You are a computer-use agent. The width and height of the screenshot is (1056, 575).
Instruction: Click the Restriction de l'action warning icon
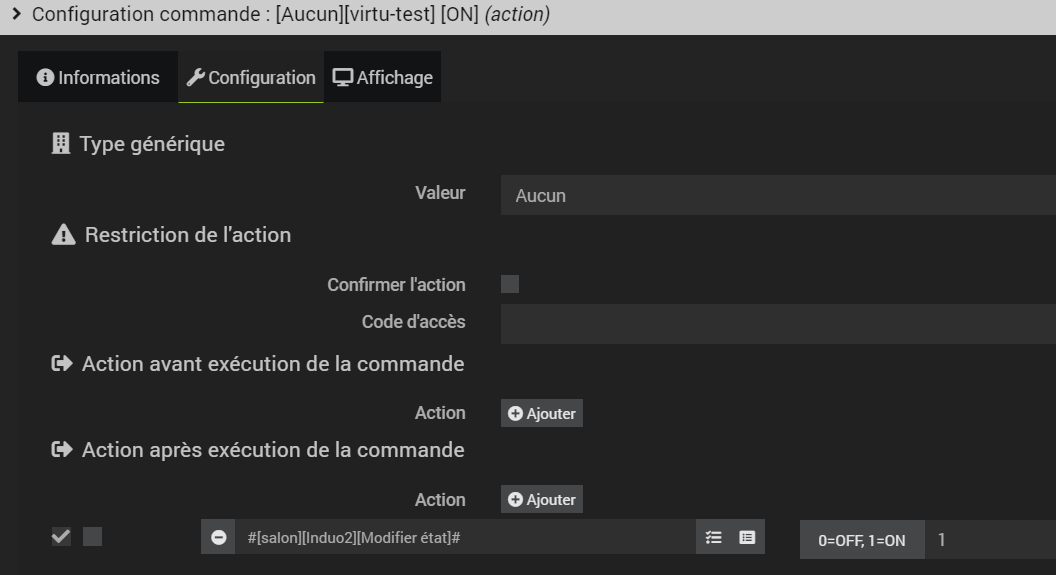(63, 235)
